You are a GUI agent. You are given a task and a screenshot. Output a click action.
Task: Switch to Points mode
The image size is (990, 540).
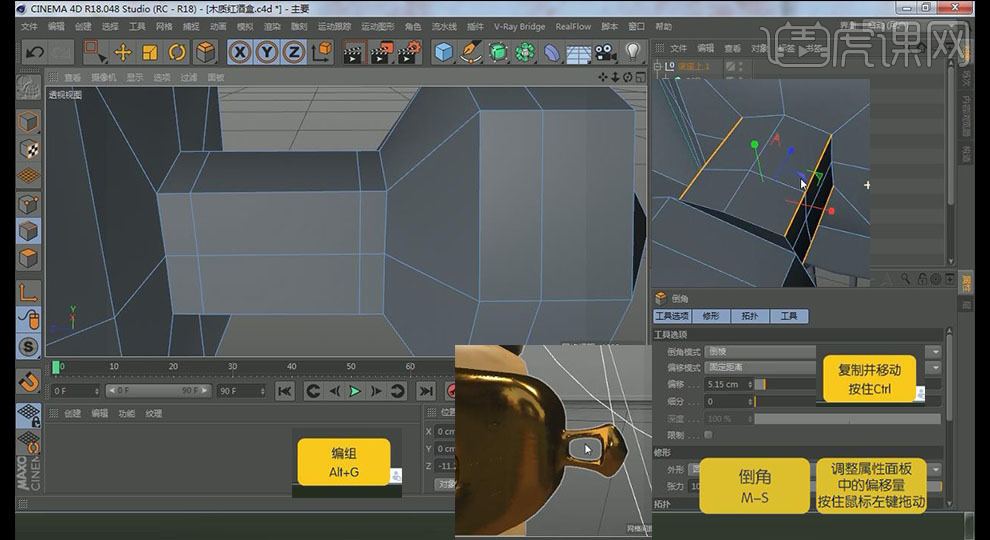pos(28,204)
